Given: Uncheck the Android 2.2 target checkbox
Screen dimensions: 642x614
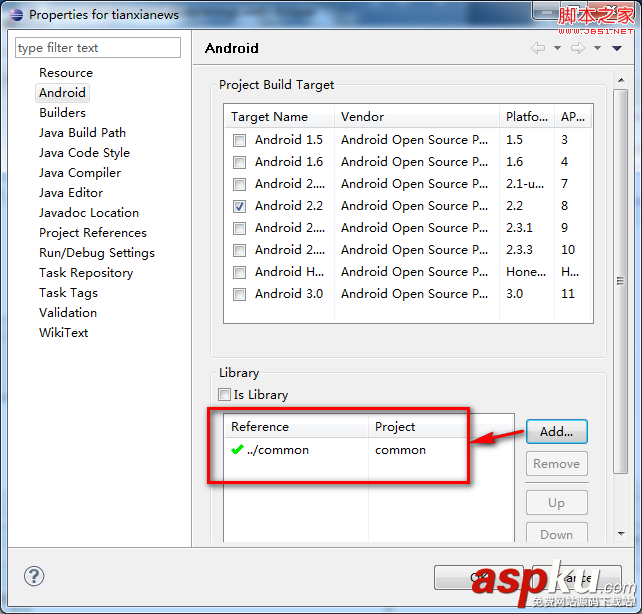Looking at the screenshot, I should click(240, 206).
